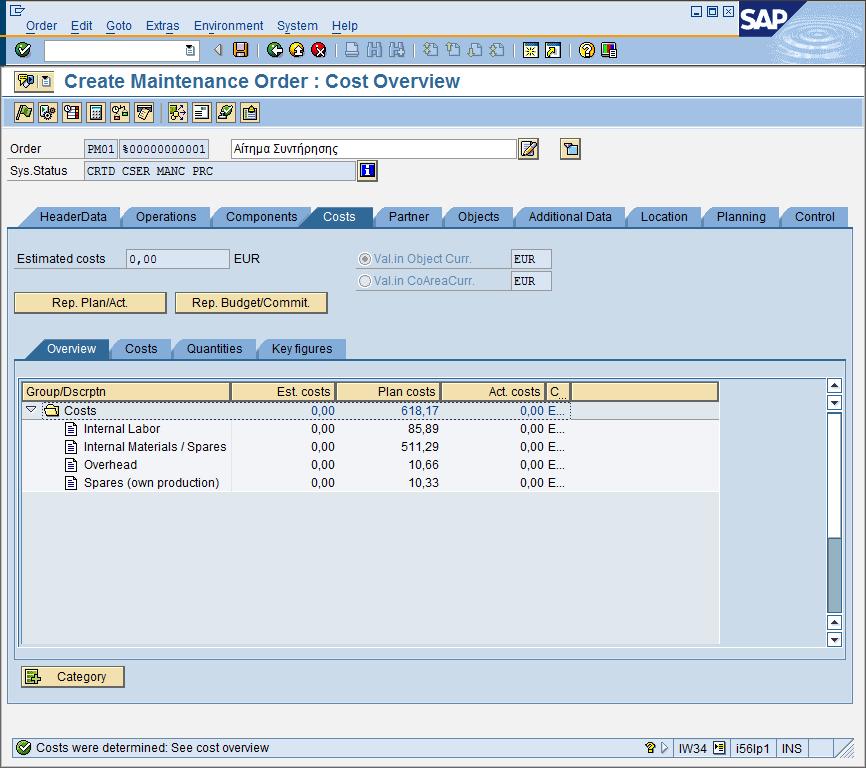Screen dimensions: 866x768
Task: Select the Val.in CoAreaCurr. radio button
Action: (365, 281)
